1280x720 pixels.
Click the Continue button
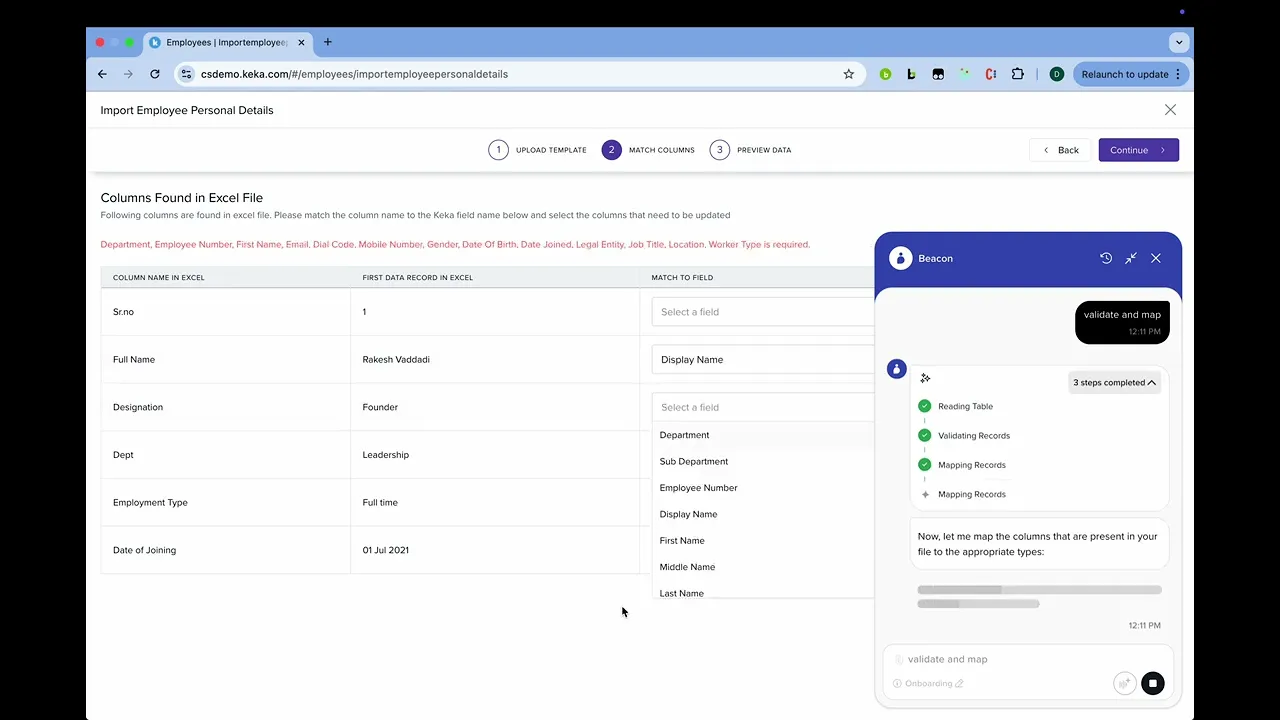pos(1139,150)
